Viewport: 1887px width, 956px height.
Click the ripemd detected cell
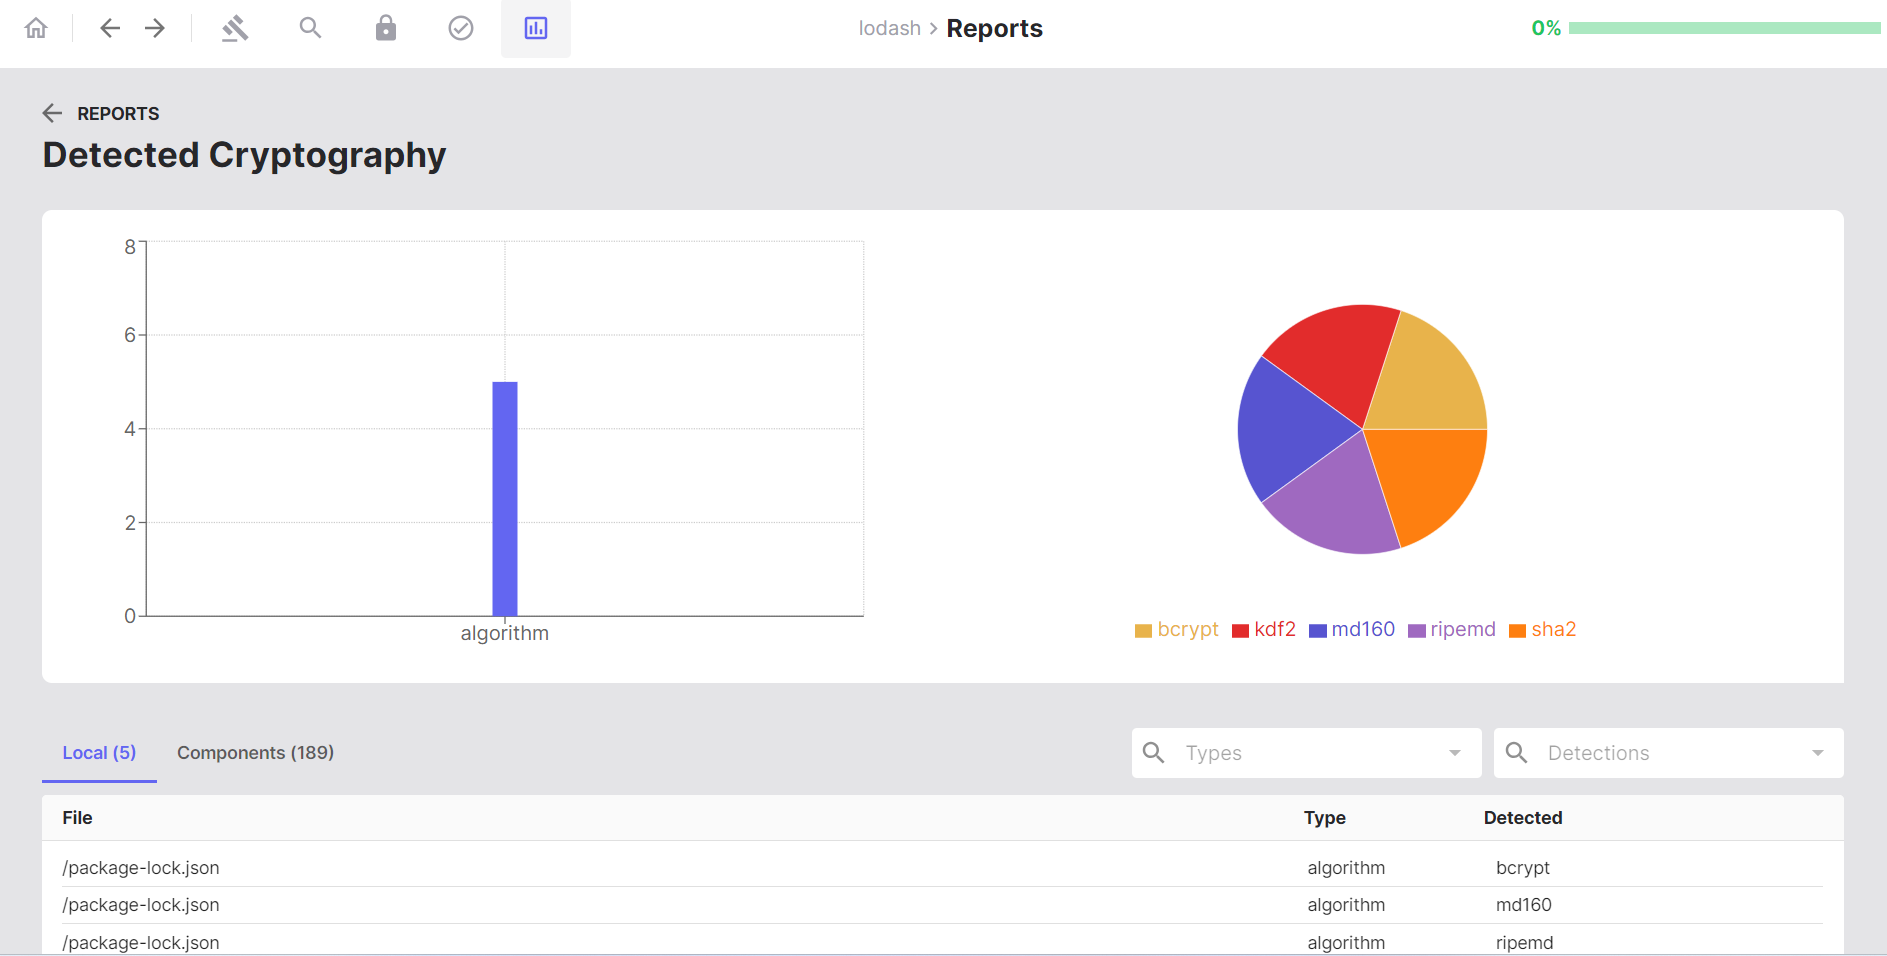[1525, 943]
